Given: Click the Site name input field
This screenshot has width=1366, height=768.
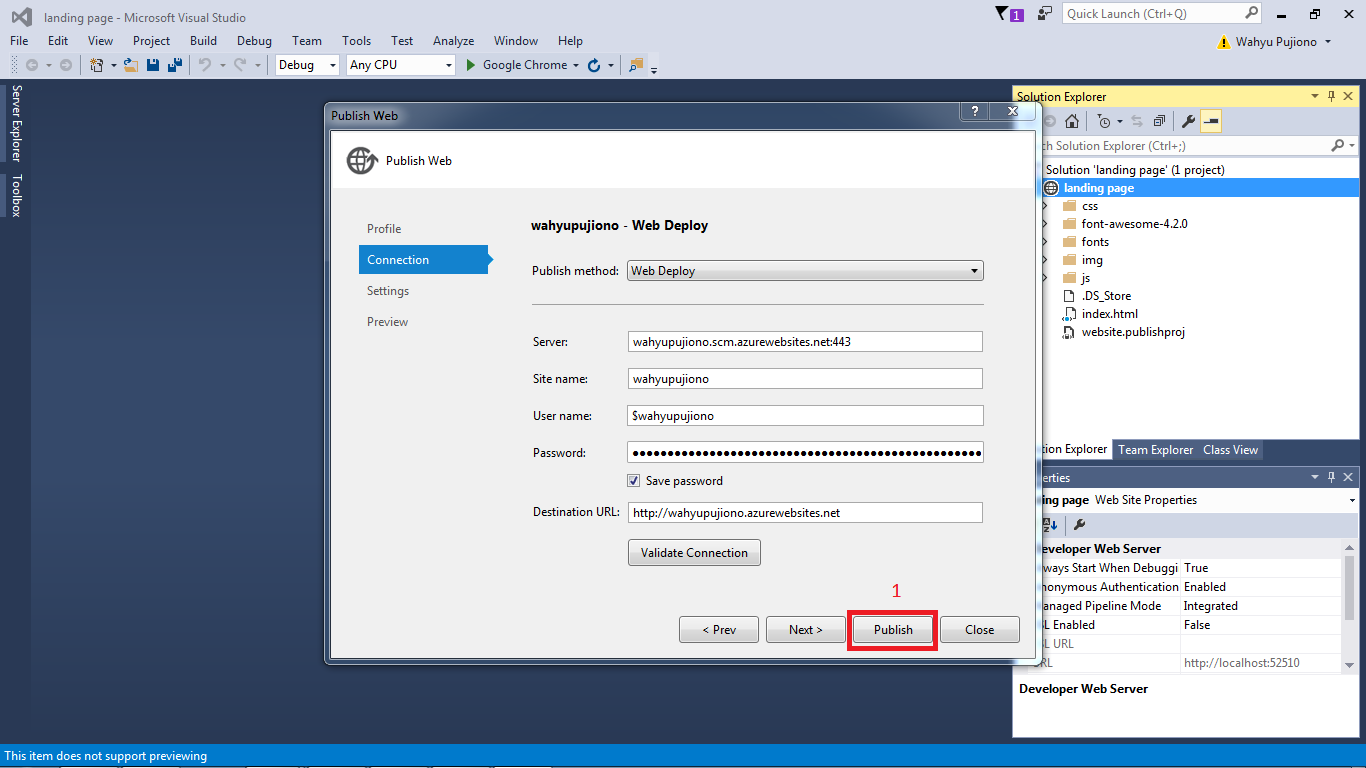Looking at the screenshot, I should (805, 379).
